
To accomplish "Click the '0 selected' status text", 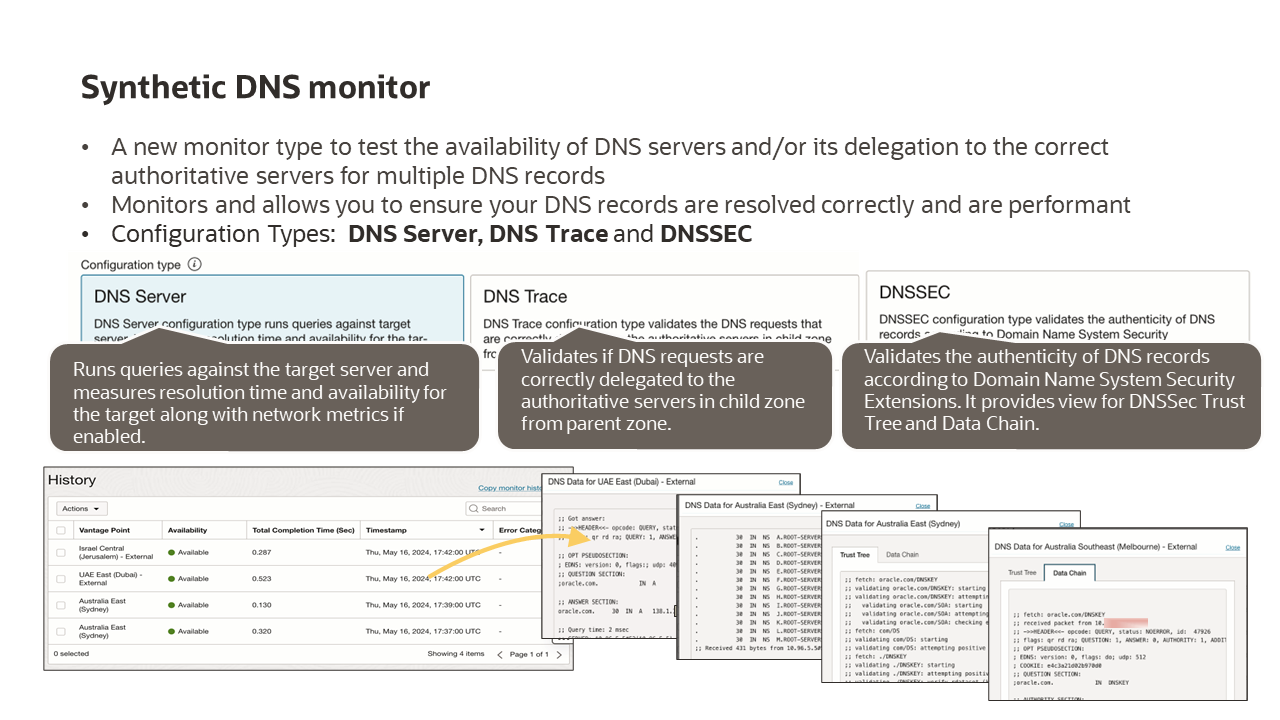I will click(x=71, y=654).
